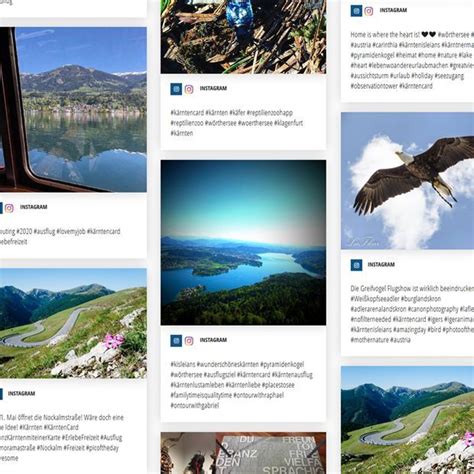The image size is (474, 474).
Task: Click the blue square icon above the #kitsleians post
Action: [x=176, y=341]
